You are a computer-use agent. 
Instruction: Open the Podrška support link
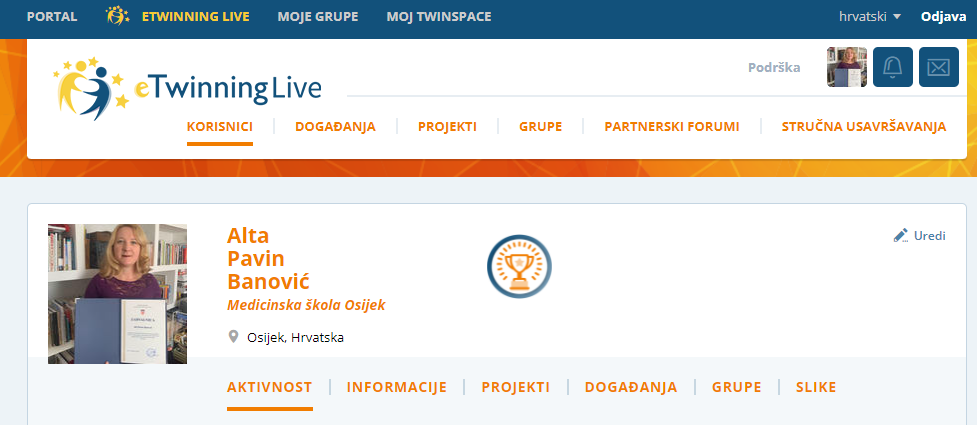(774, 67)
